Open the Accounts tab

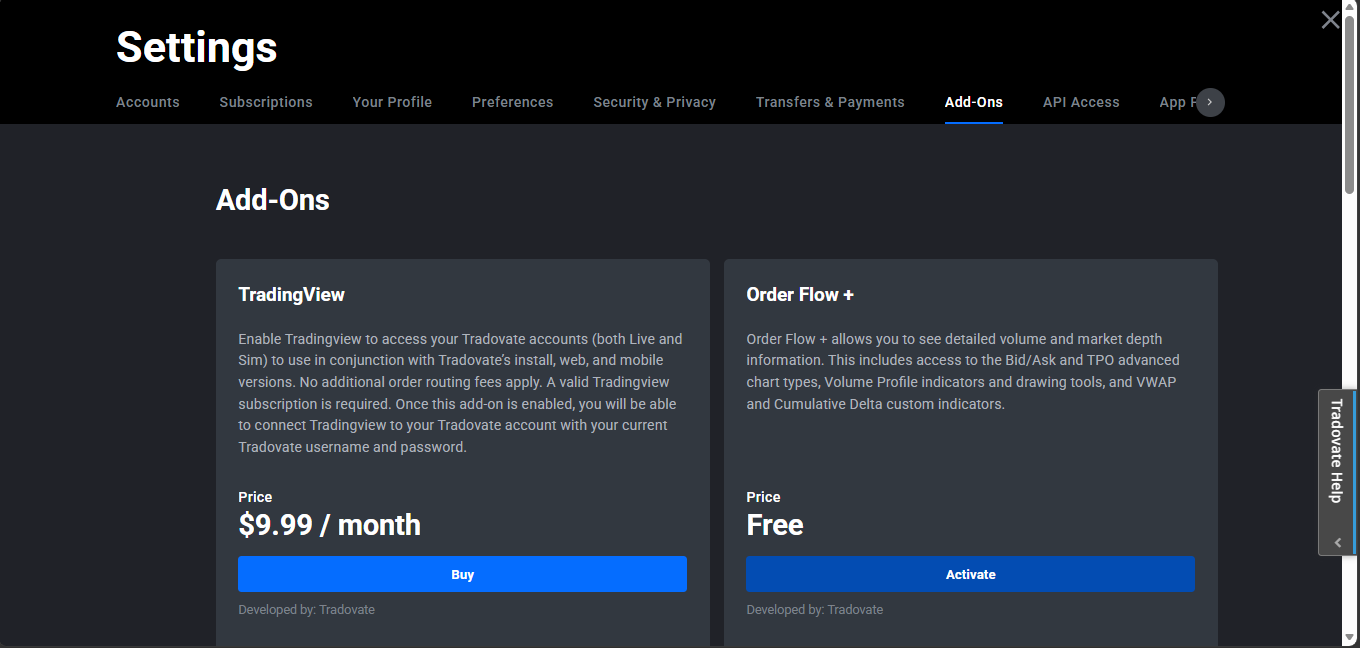click(x=148, y=102)
